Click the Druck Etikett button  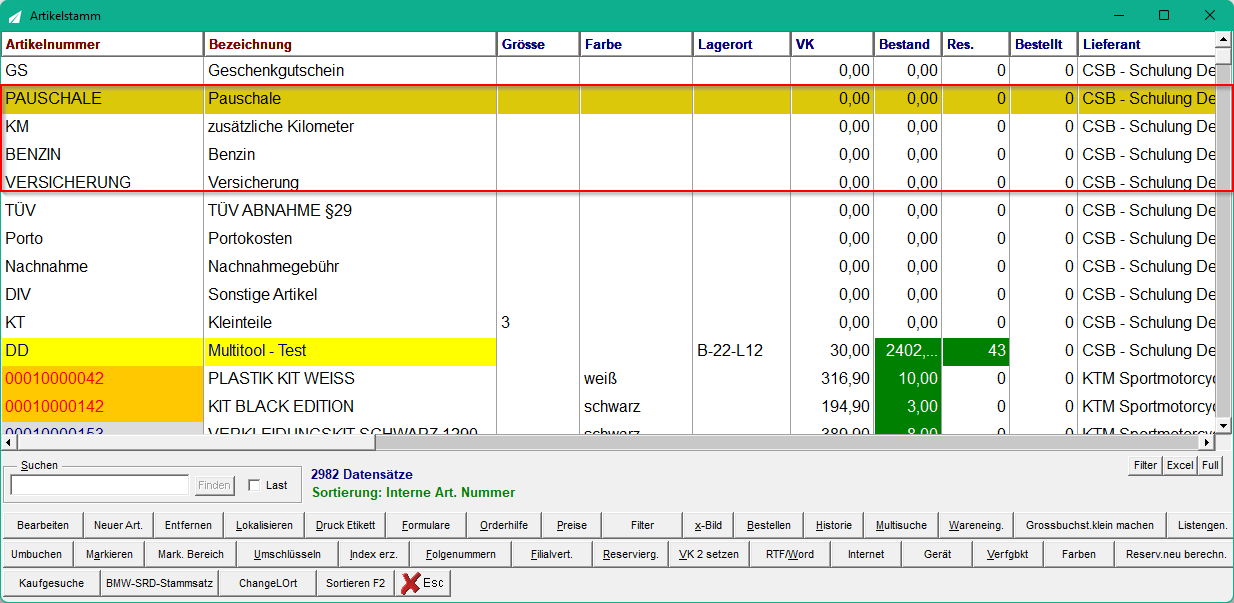coord(345,525)
